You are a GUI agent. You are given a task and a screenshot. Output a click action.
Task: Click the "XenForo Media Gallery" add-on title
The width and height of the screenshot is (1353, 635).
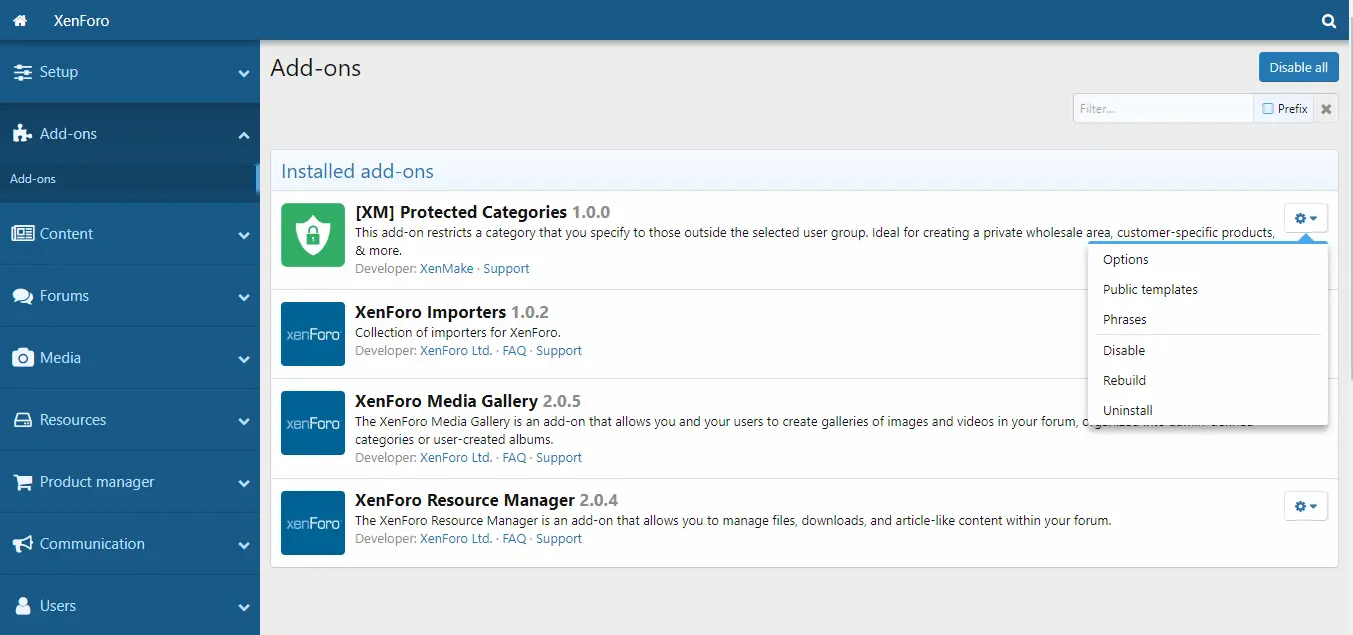pos(447,401)
